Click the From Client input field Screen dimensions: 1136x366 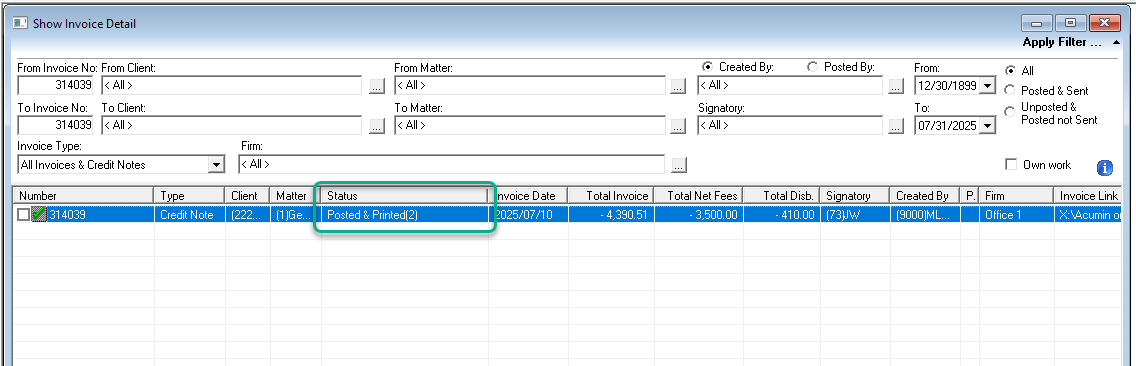(x=232, y=86)
